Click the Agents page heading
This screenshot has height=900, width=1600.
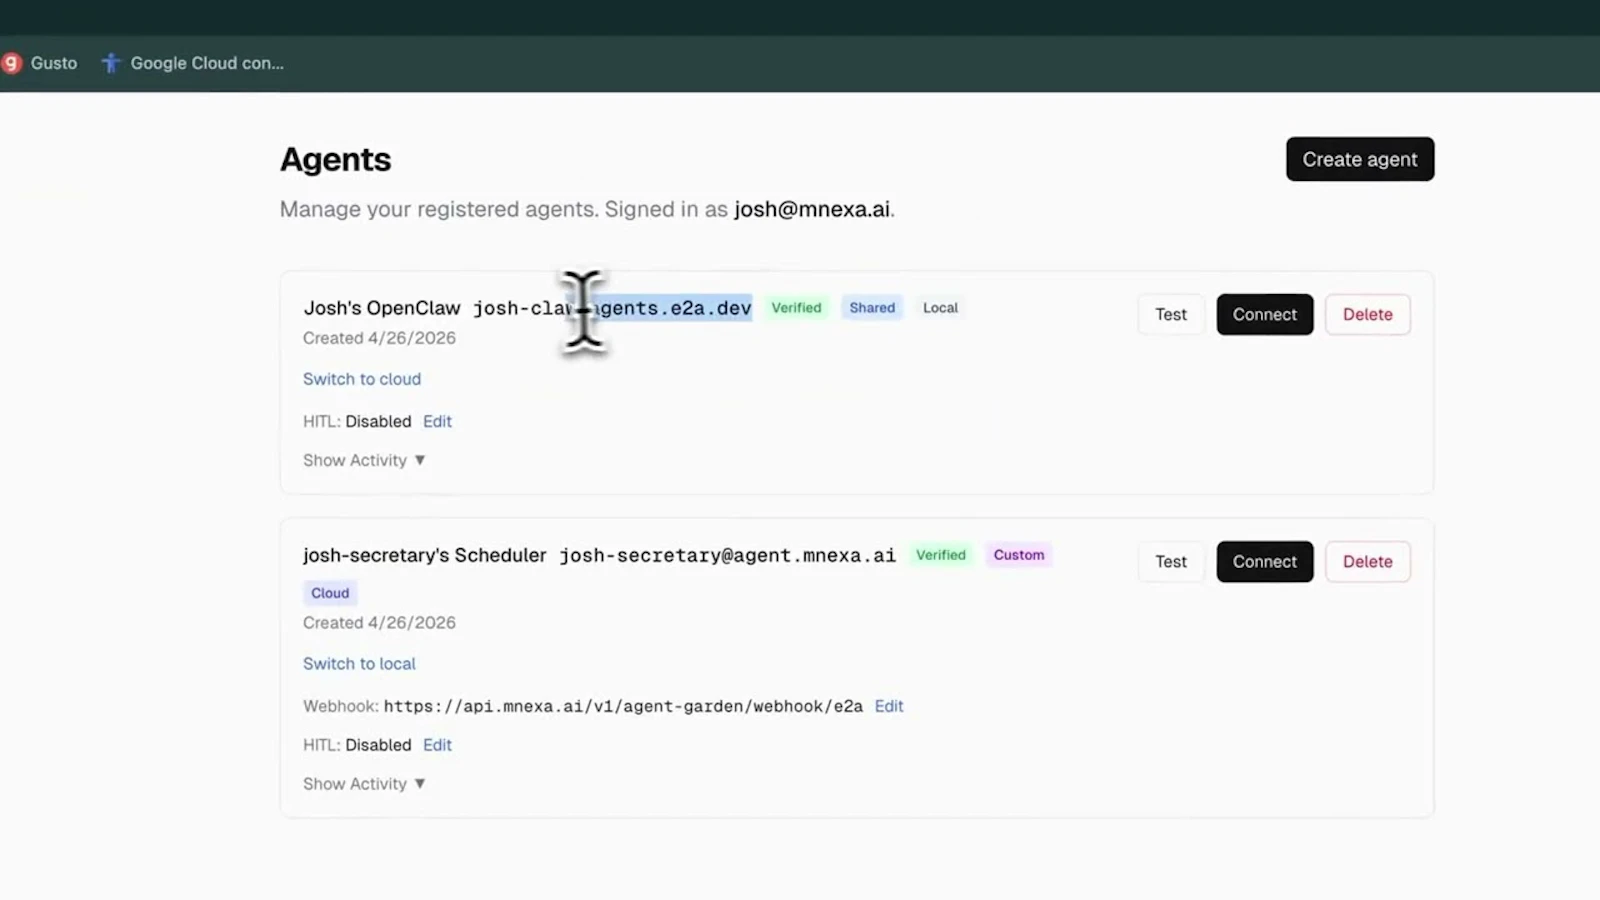[x=336, y=160]
